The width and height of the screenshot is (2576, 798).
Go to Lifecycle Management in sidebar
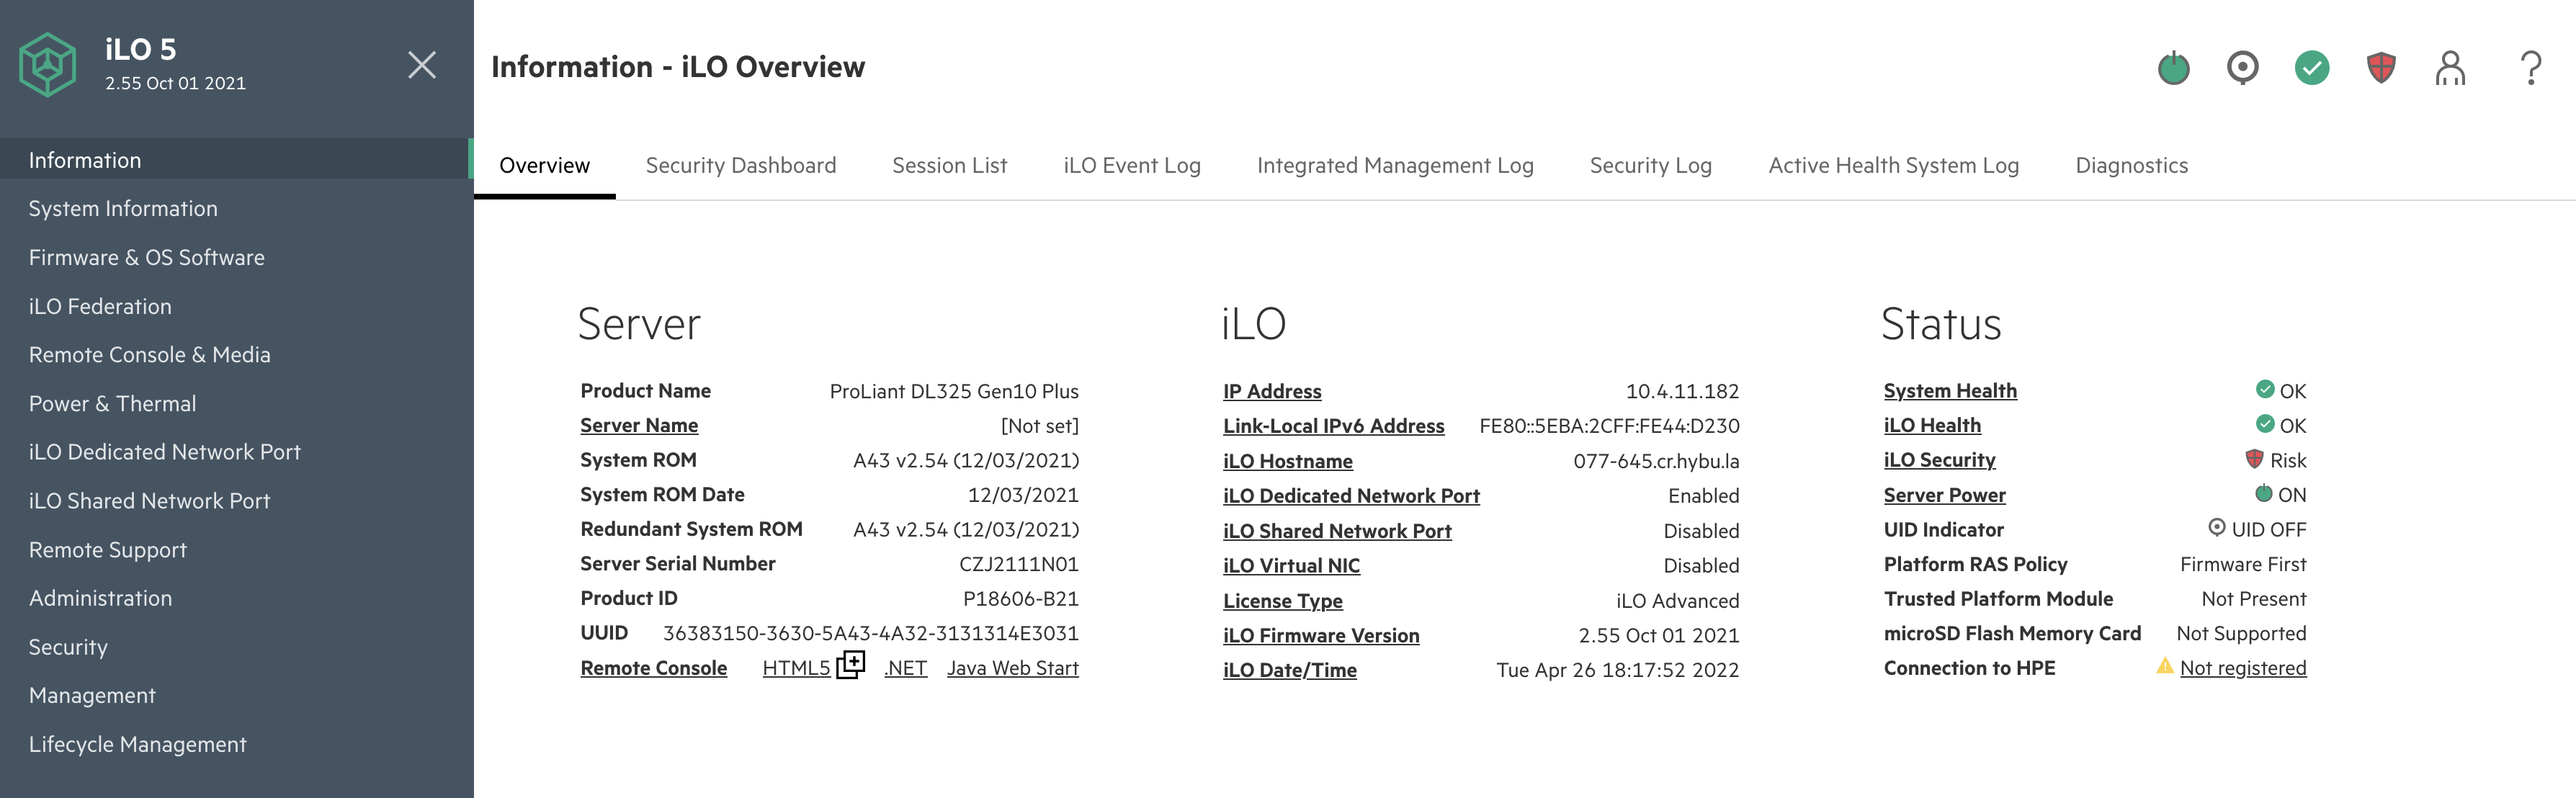point(137,745)
